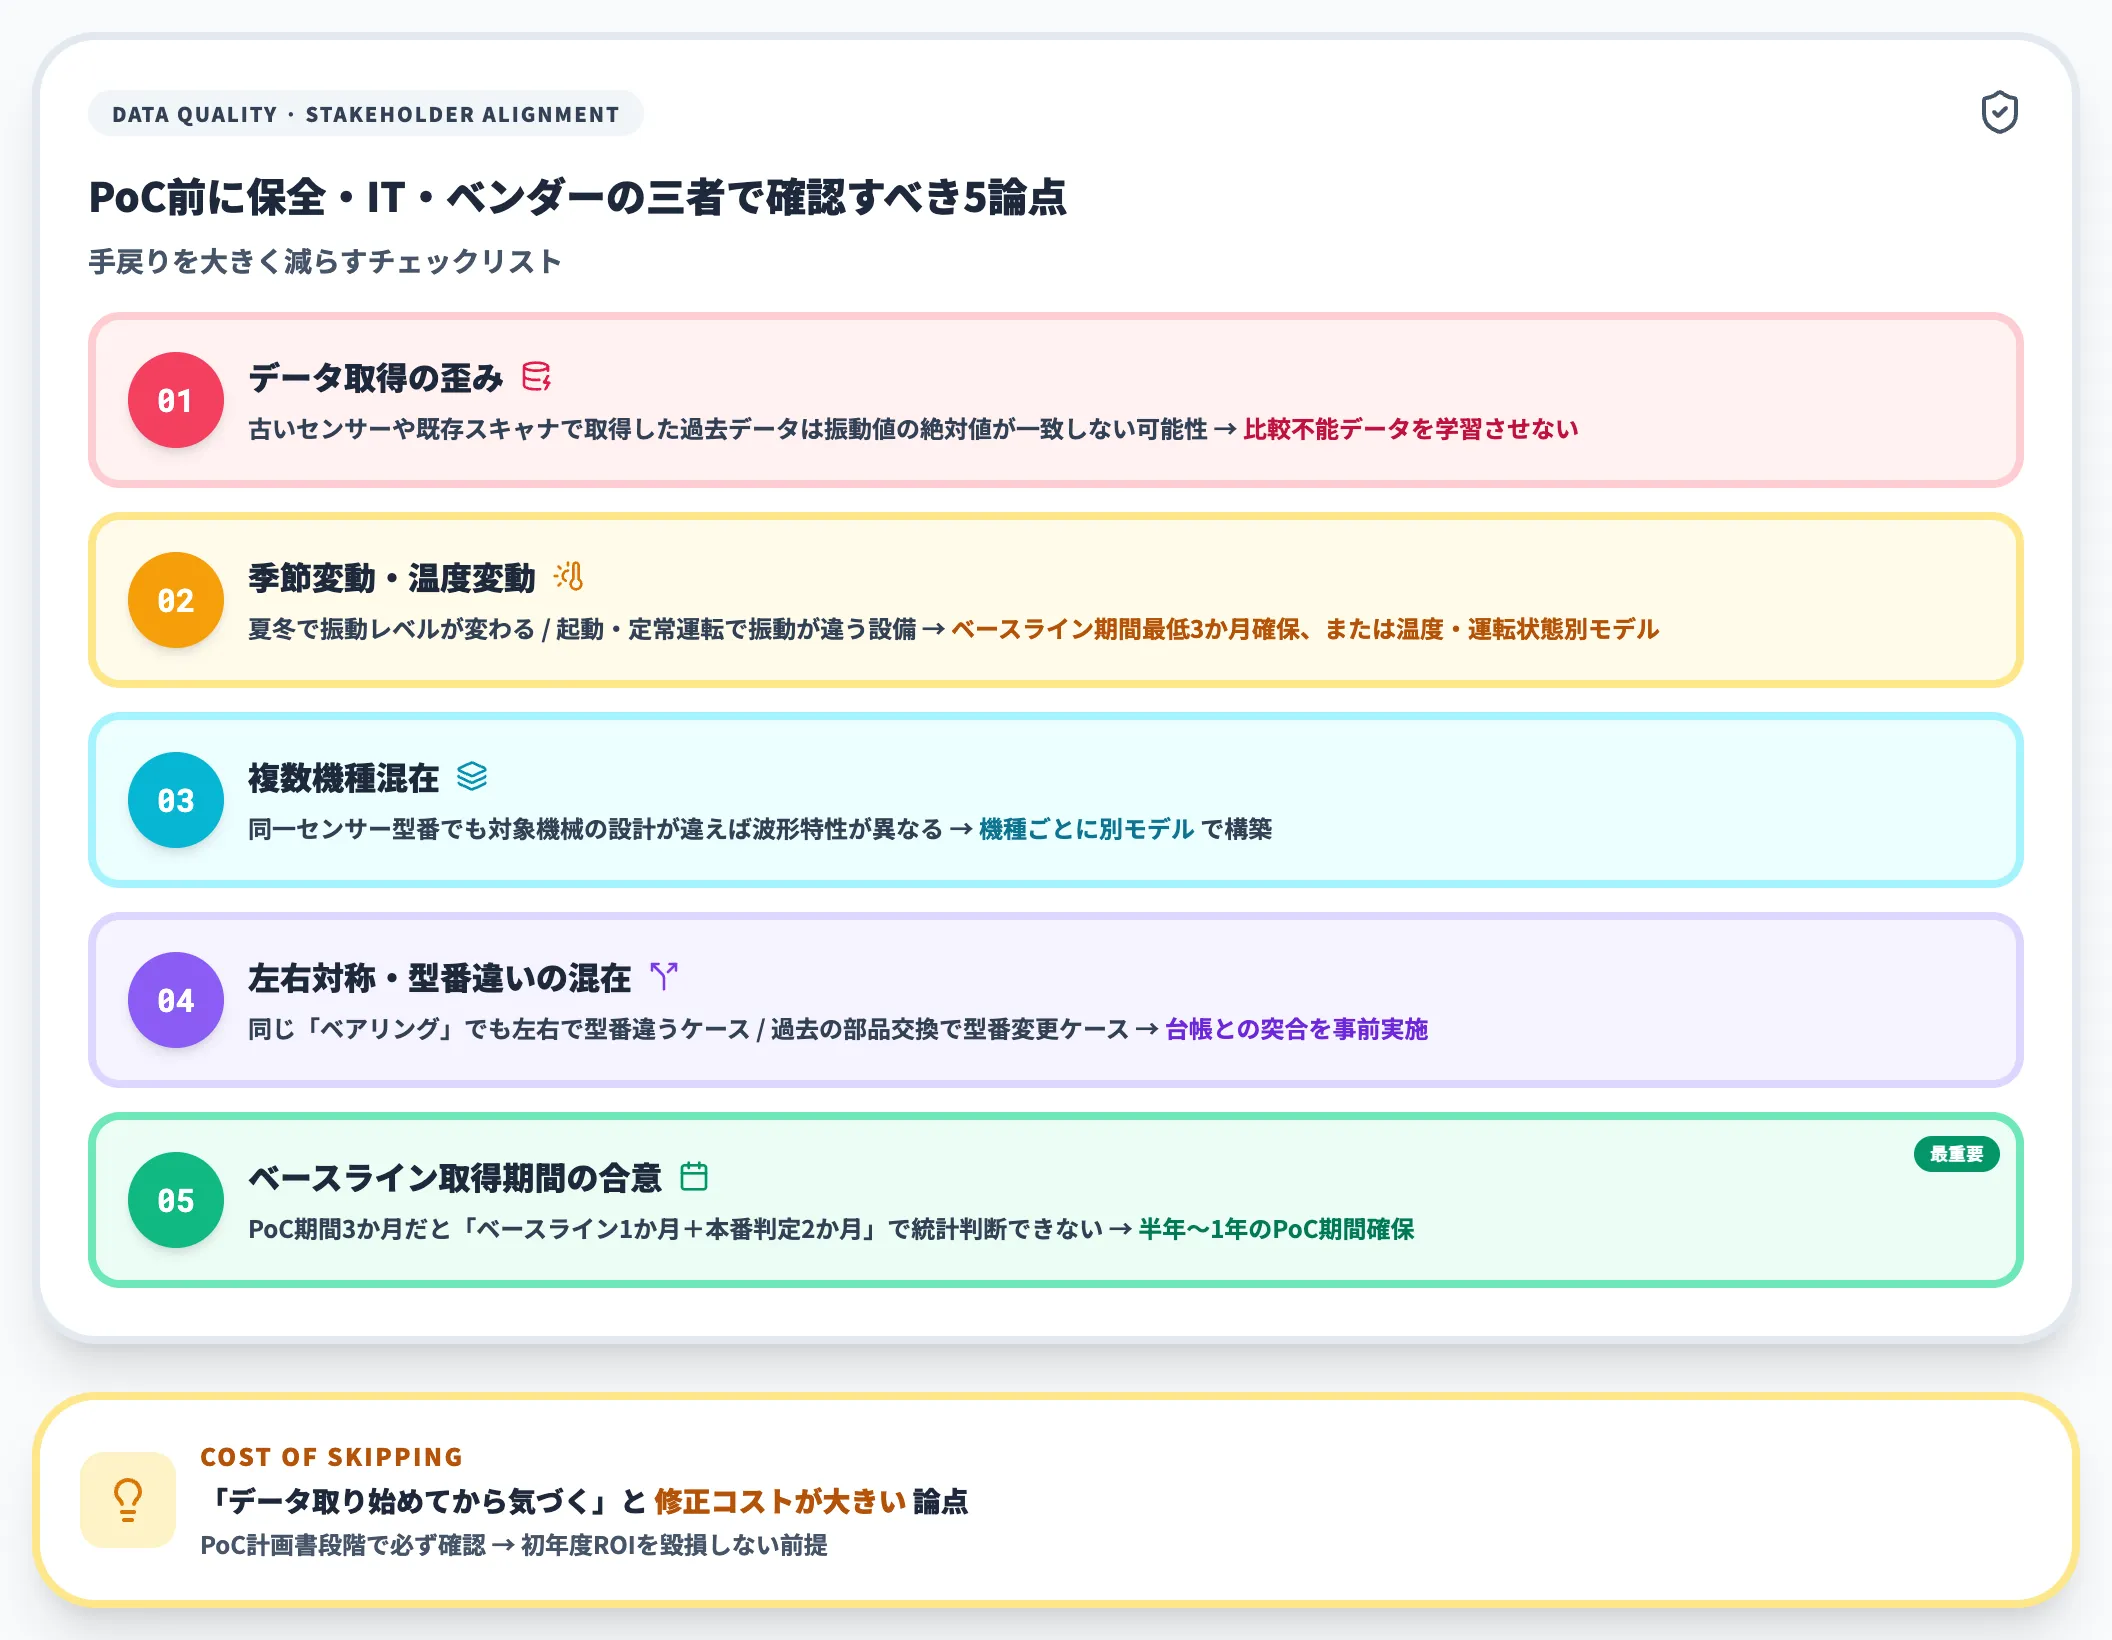The height and width of the screenshot is (1640, 2112).
Task: Click the orange text ベースライン期間最低3か月確保
Action: (1126, 629)
